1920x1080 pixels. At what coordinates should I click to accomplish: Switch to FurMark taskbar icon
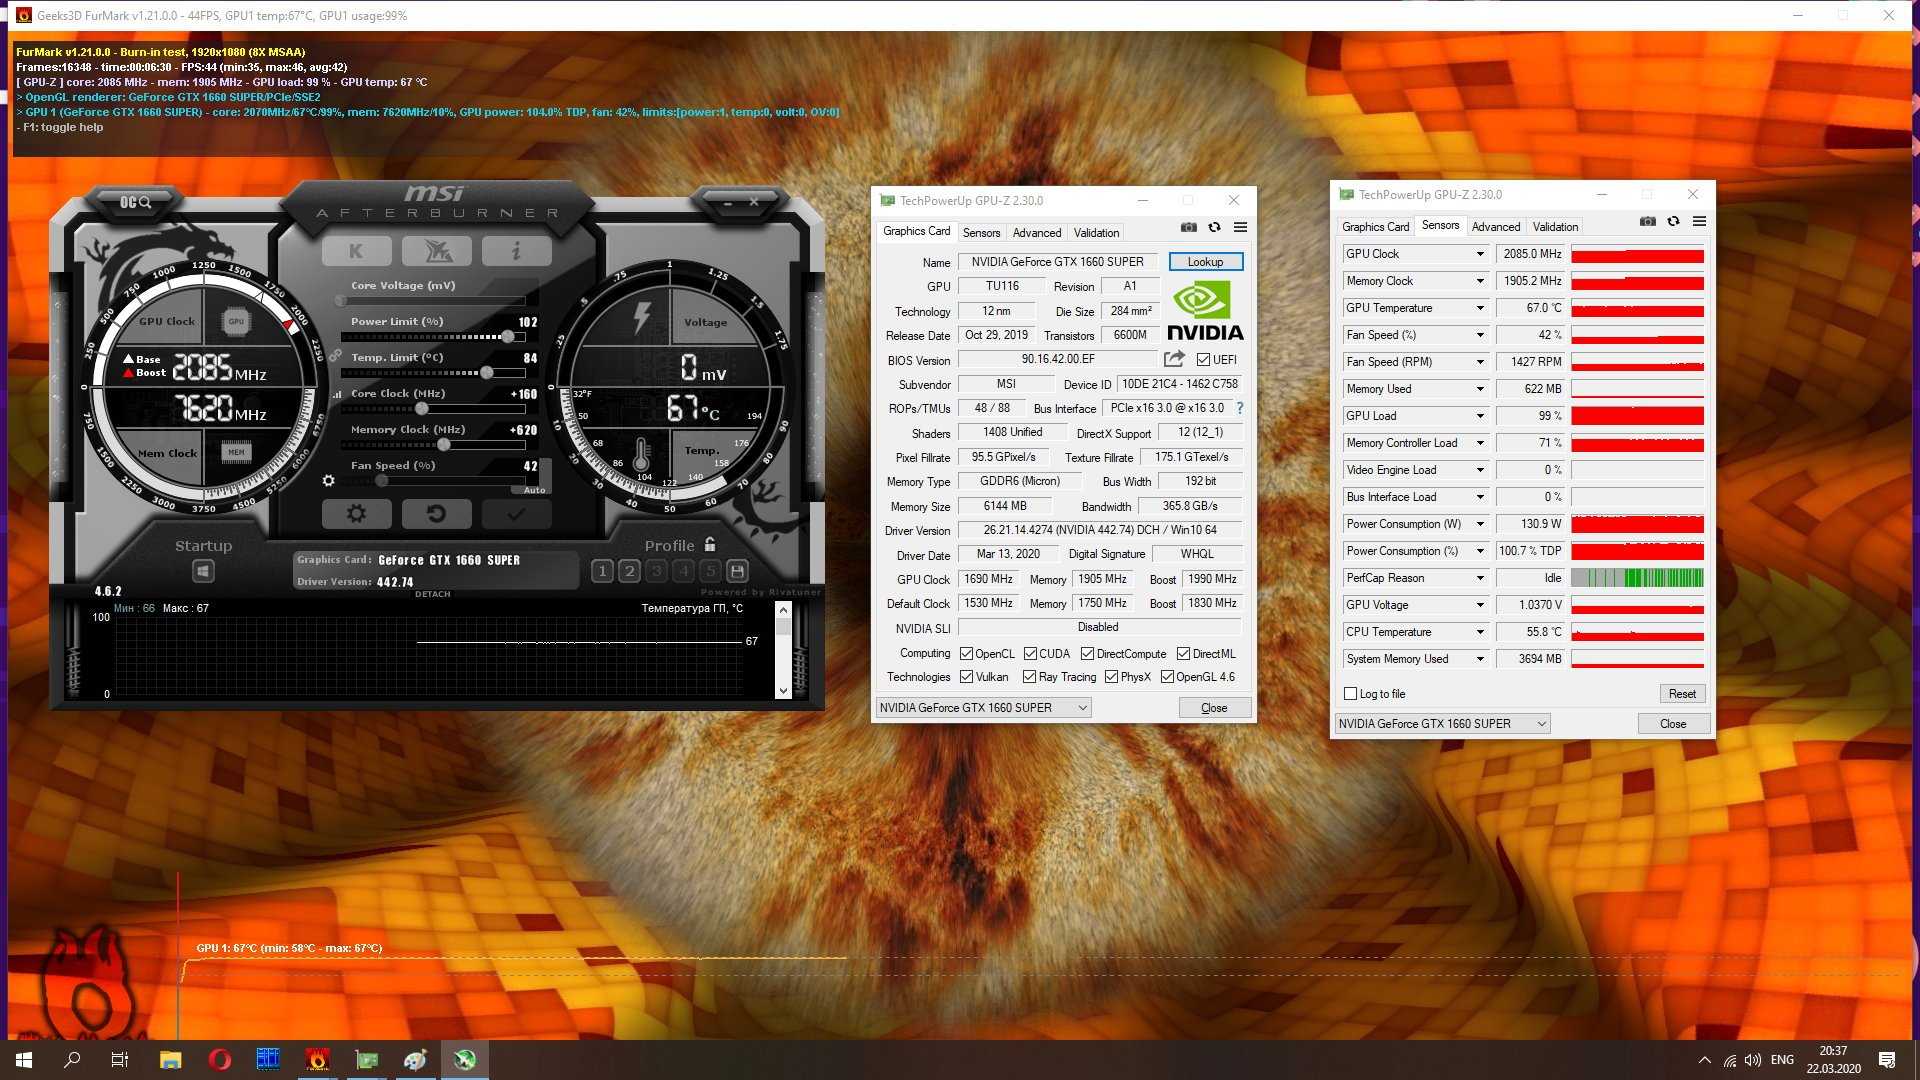pos(317,1060)
